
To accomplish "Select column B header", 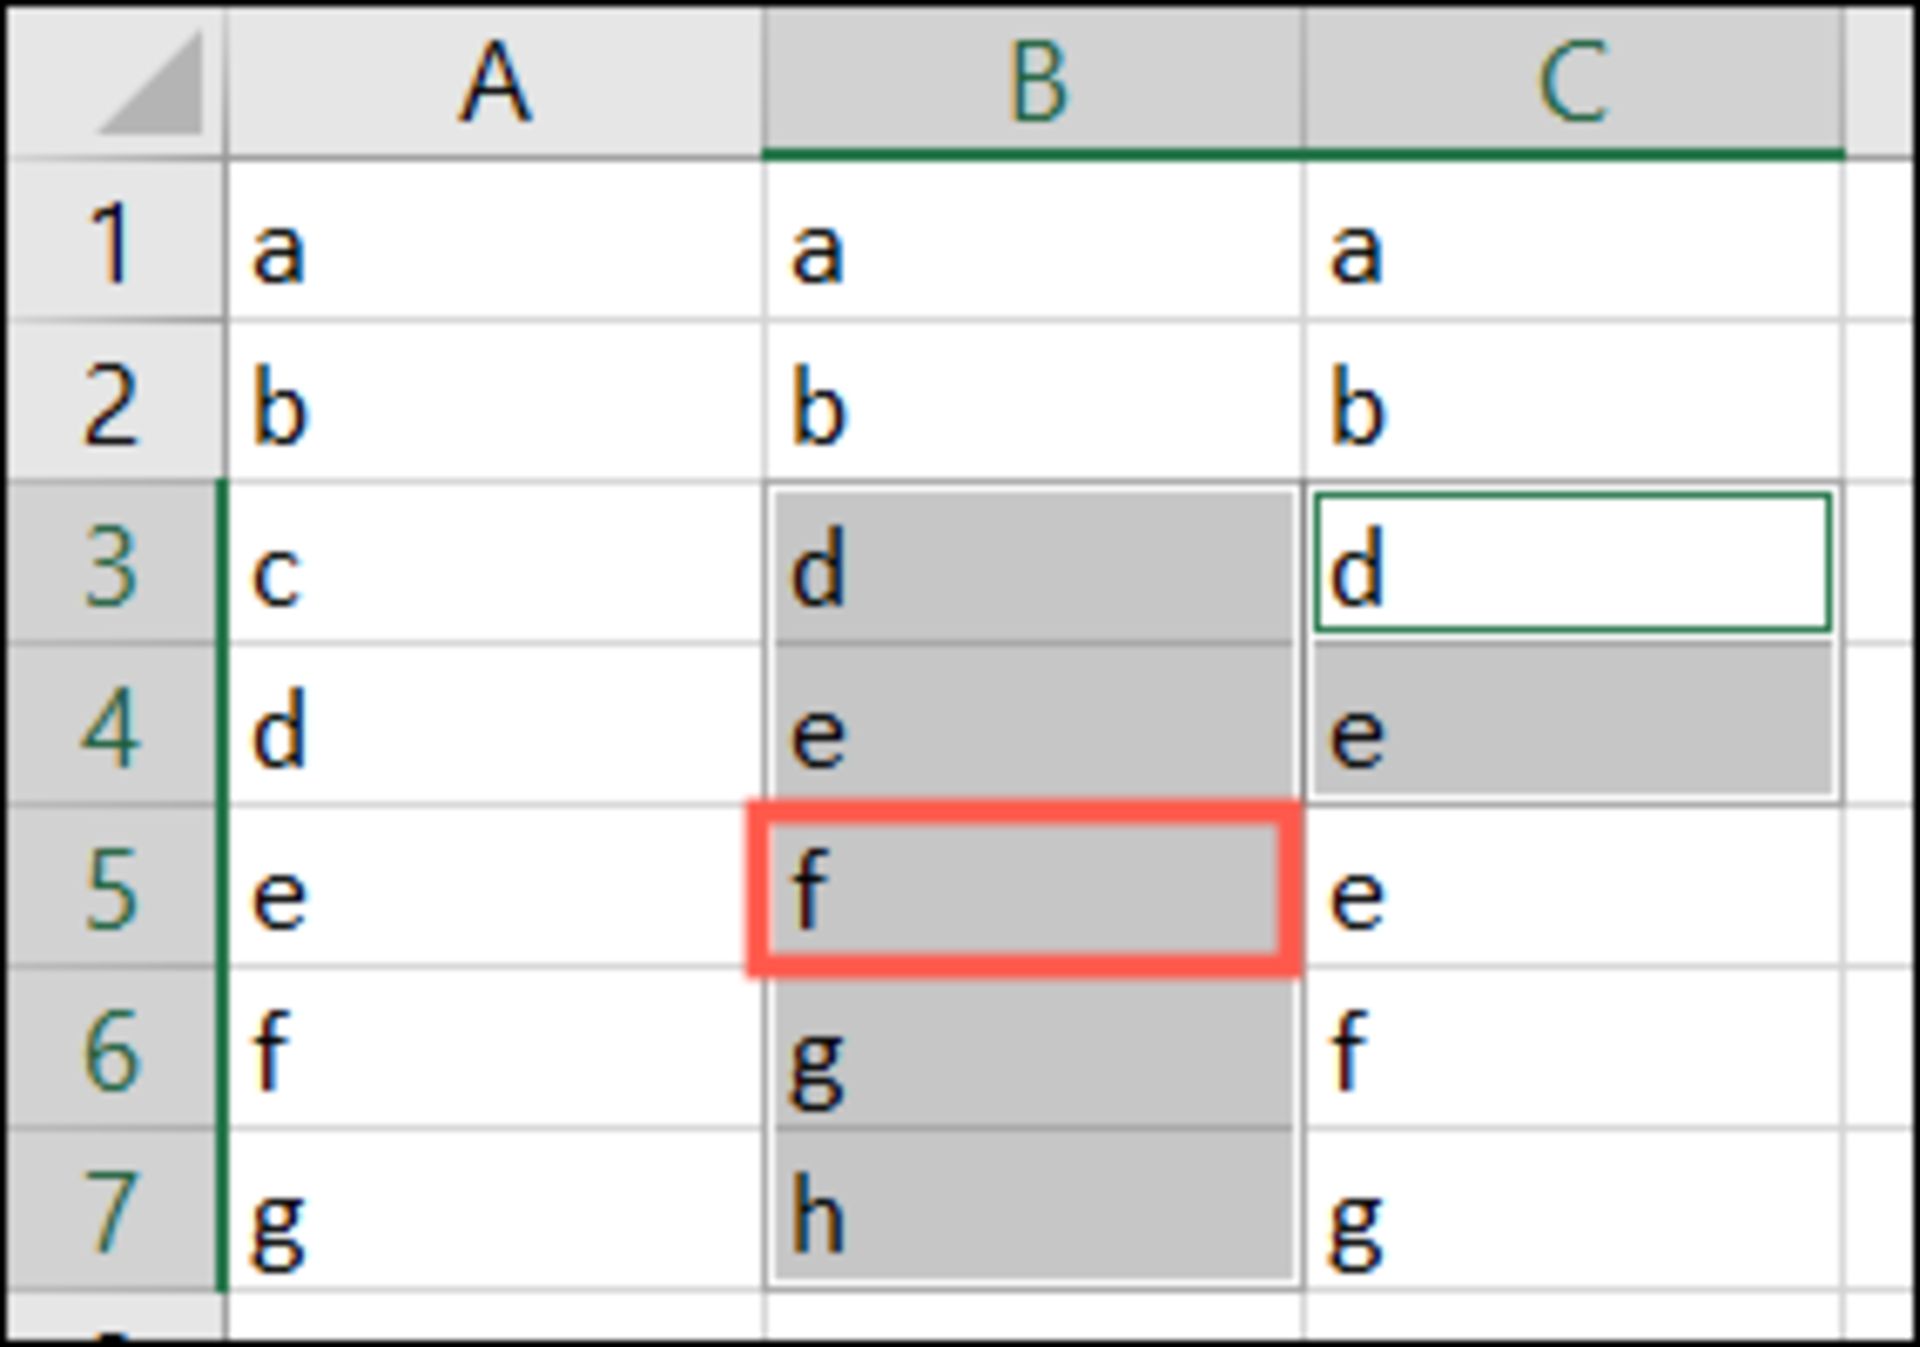I will (1034, 82).
